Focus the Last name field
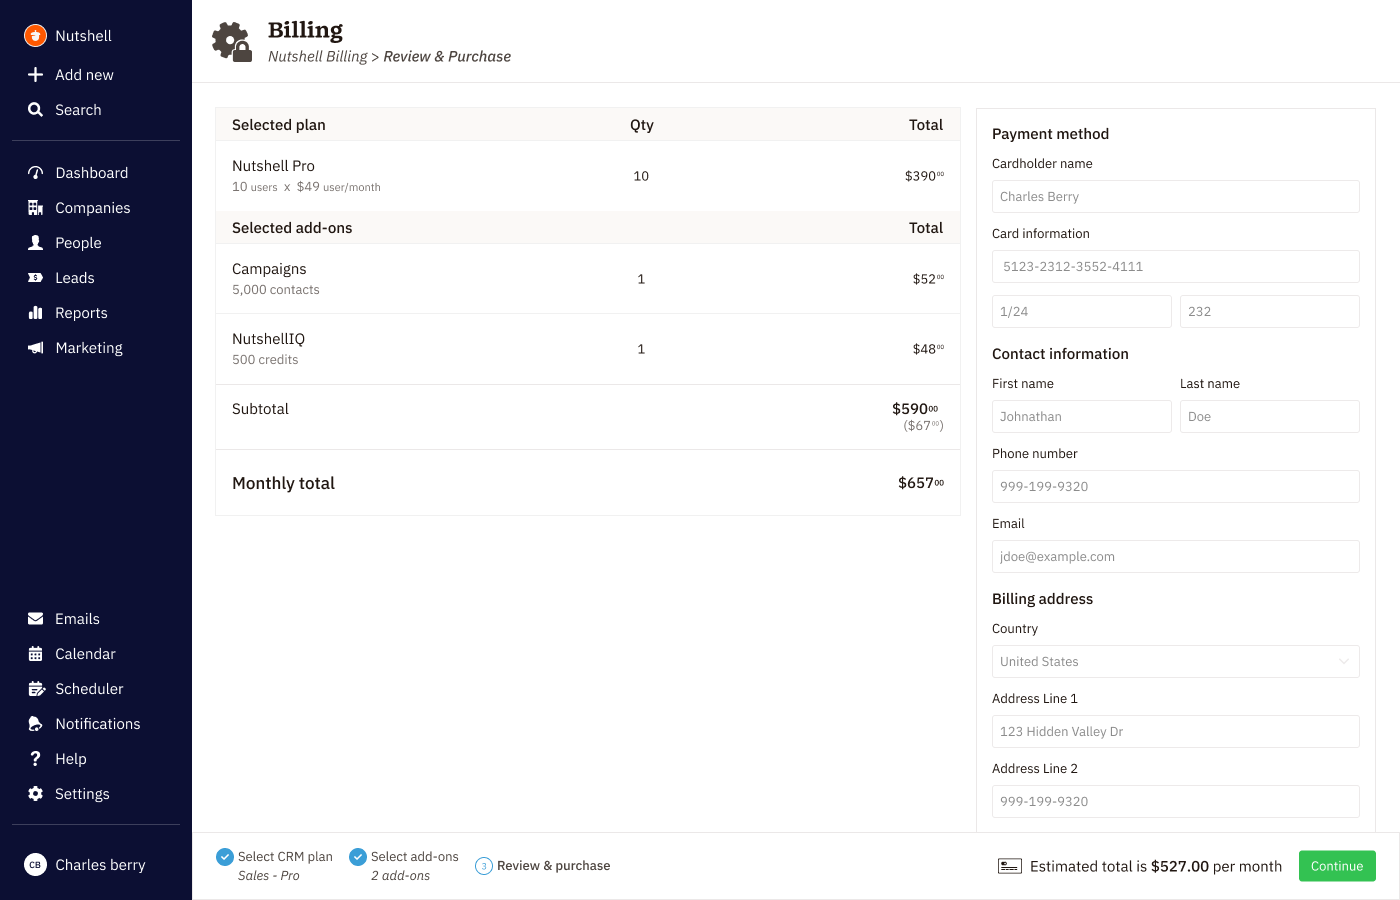This screenshot has height=900, width=1400. (1270, 417)
